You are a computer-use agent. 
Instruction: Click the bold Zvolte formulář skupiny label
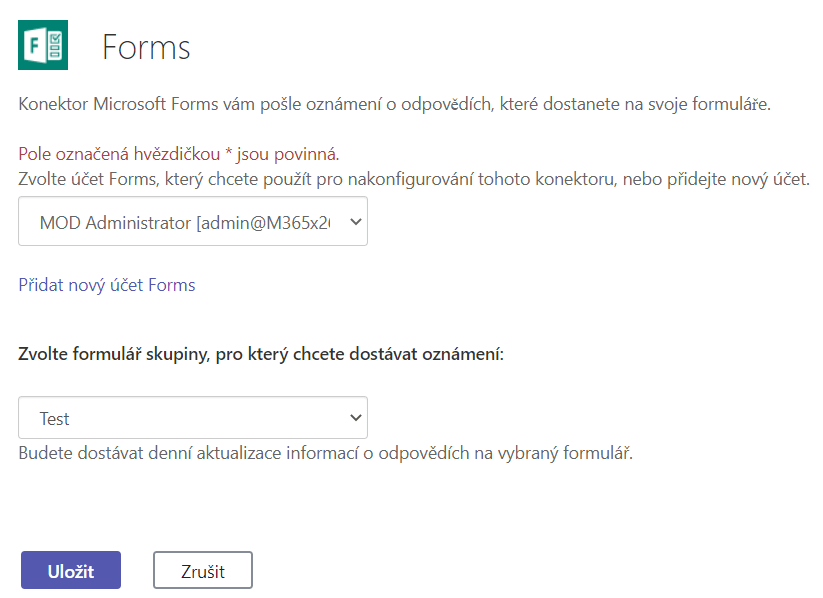click(x=261, y=354)
